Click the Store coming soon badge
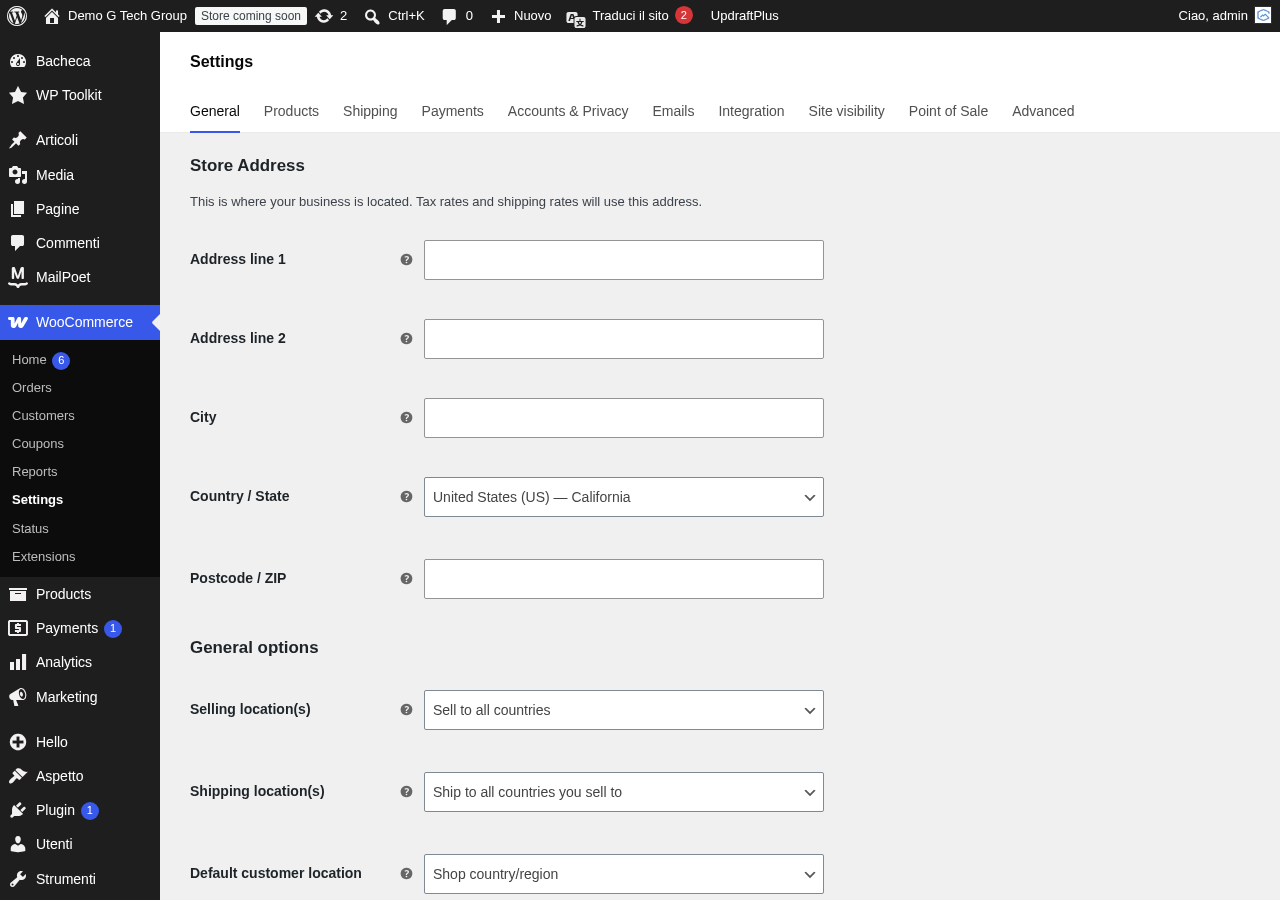The width and height of the screenshot is (1280, 900). click(x=251, y=16)
